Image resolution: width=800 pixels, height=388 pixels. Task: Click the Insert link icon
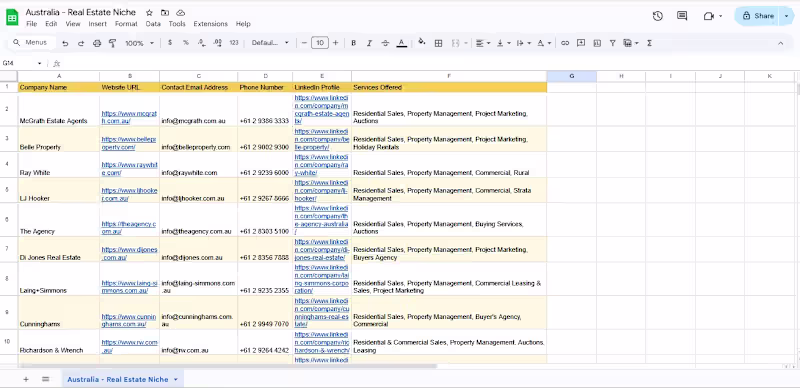[565, 43]
